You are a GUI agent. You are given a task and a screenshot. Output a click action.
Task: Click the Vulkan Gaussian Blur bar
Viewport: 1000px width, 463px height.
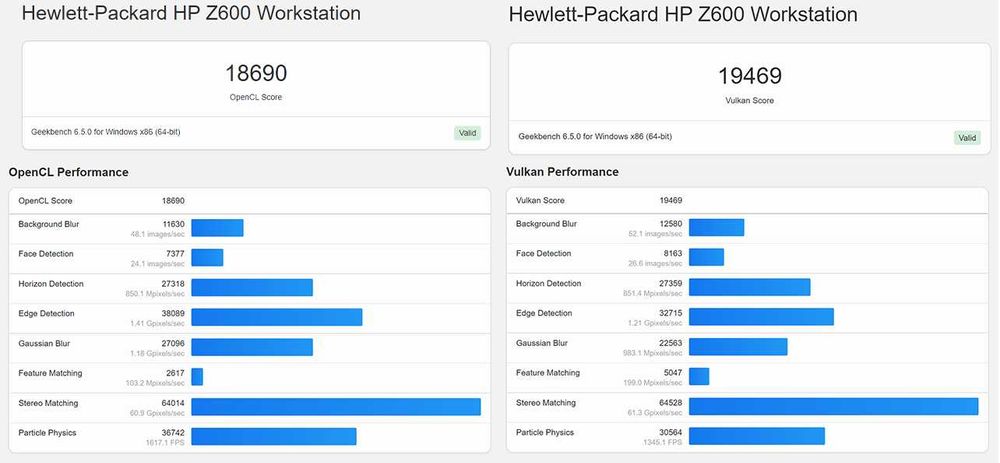click(738, 346)
